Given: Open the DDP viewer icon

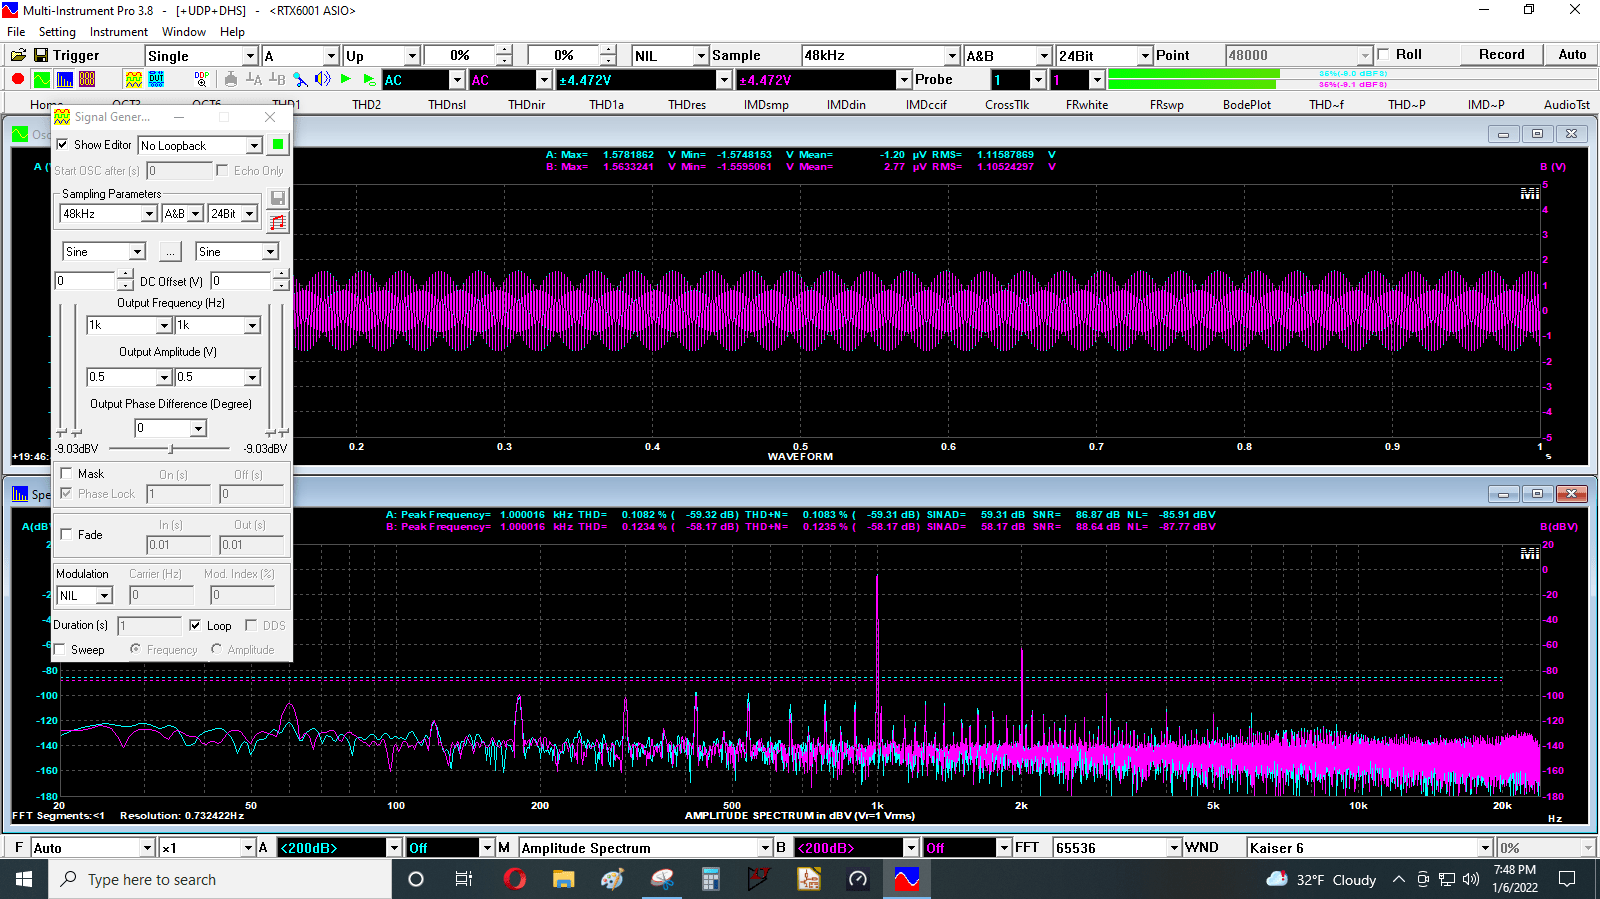Looking at the screenshot, I should coord(202,80).
